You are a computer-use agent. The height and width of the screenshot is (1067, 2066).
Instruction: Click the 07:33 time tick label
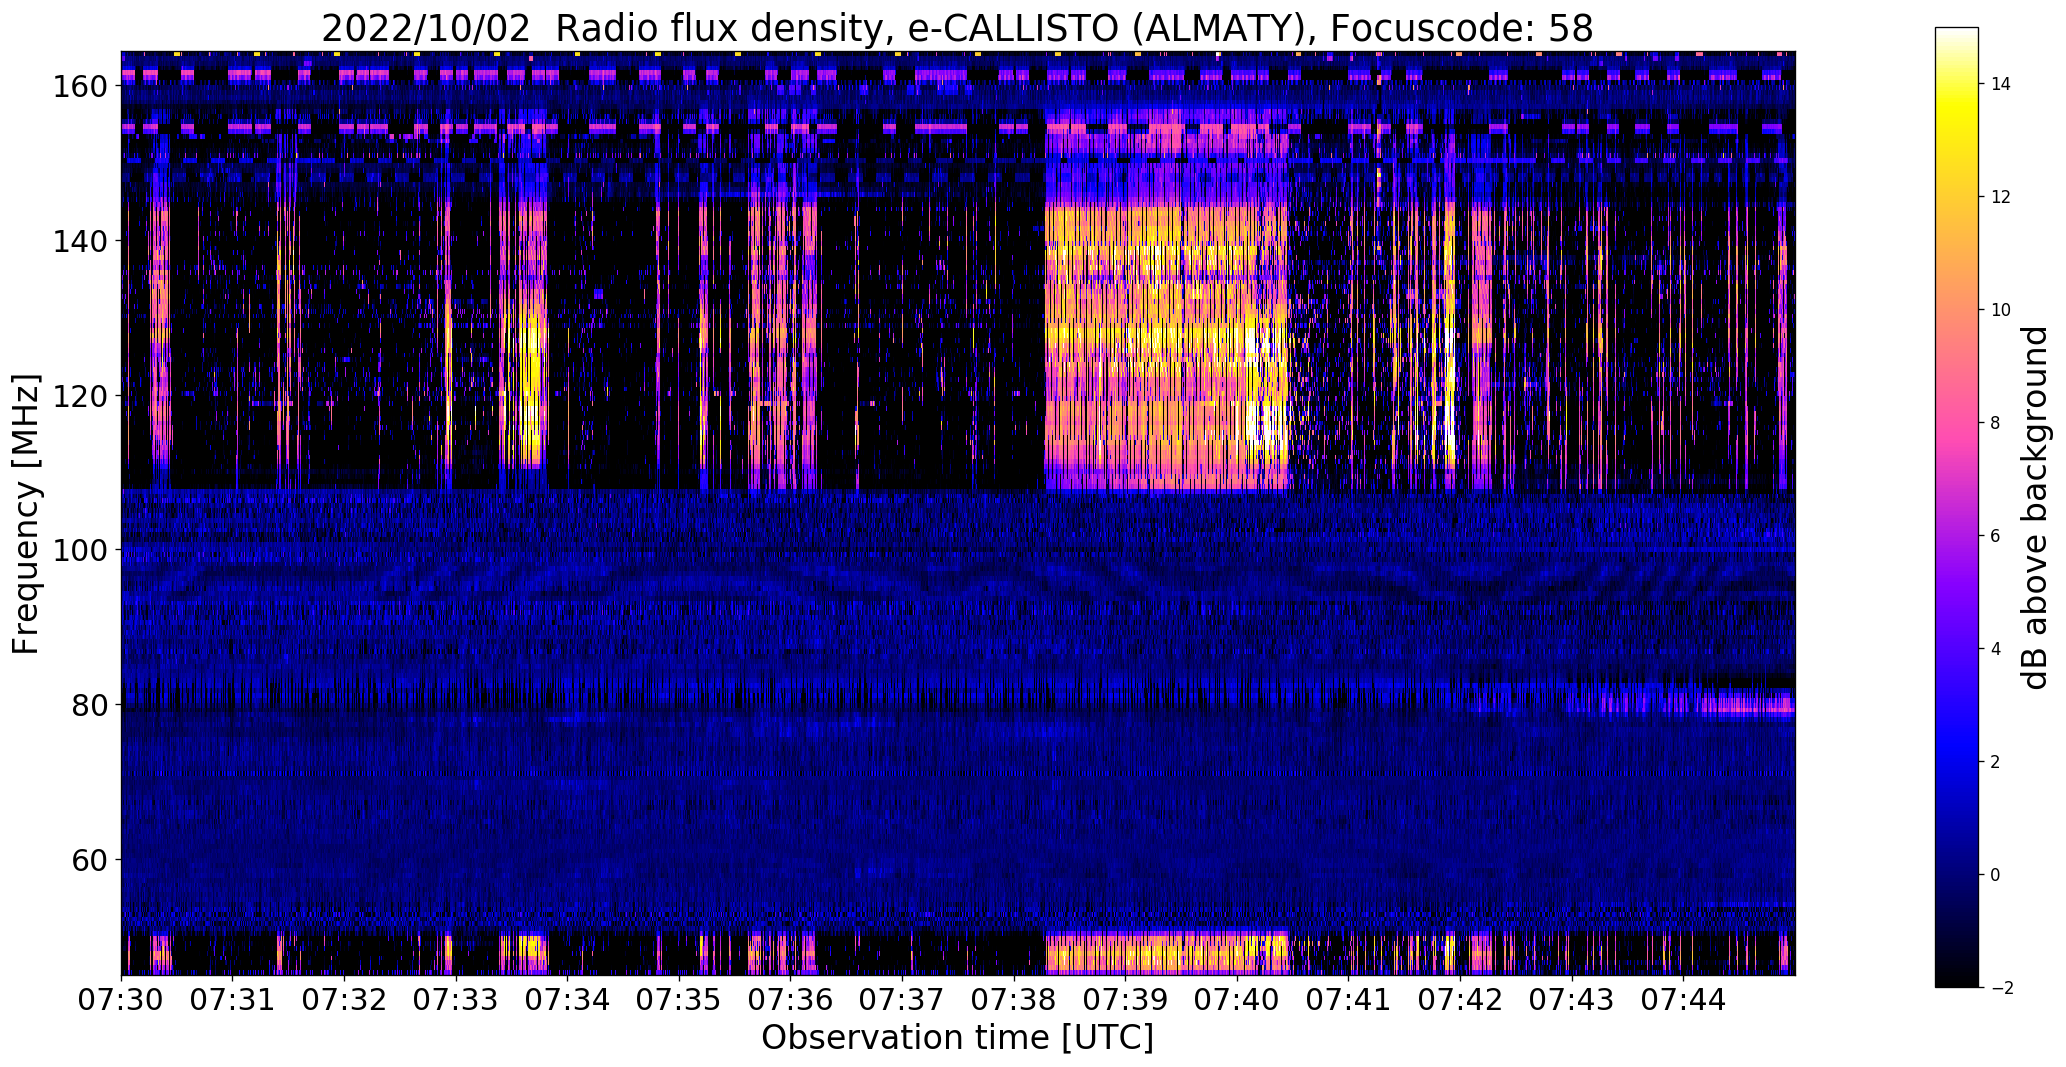click(x=455, y=1000)
